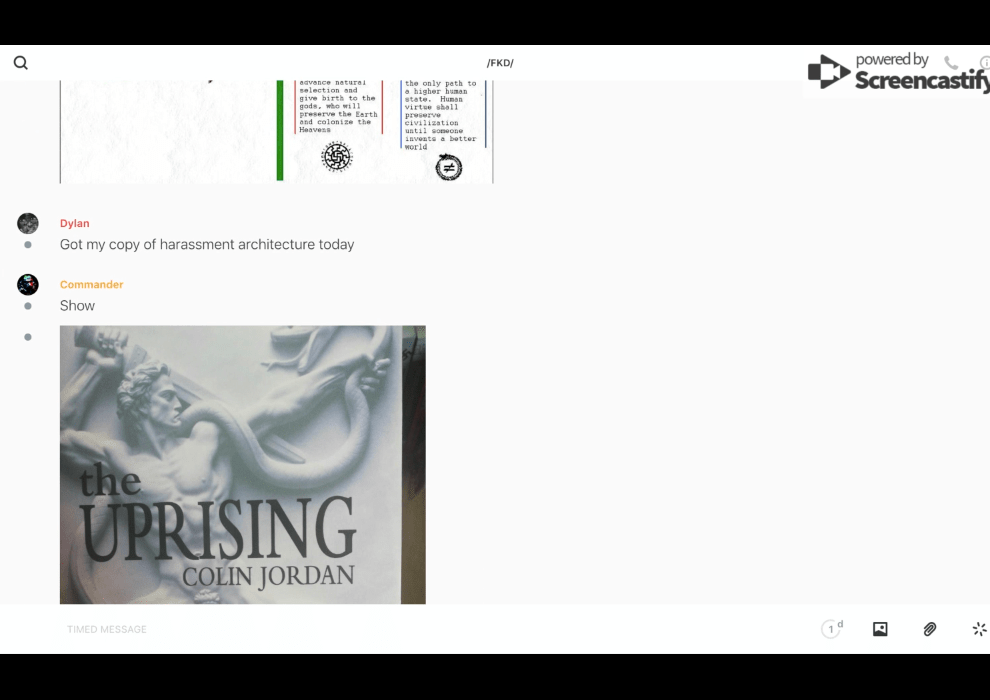Click Dylan's profile avatar
Image resolution: width=990 pixels, height=700 pixels.
pos(28,224)
